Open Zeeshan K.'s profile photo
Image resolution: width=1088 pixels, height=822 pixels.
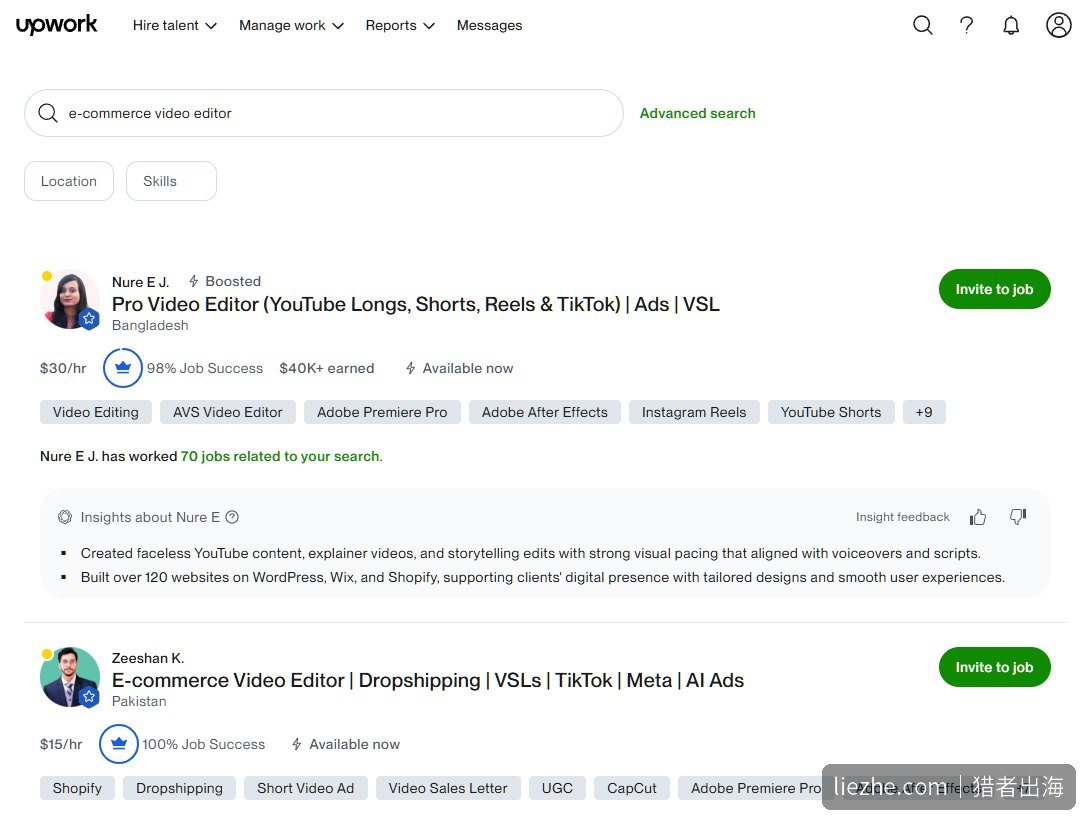tap(69, 677)
